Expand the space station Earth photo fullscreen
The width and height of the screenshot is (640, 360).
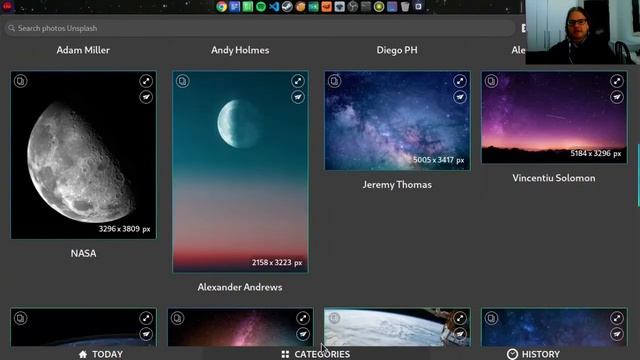[460, 318]
